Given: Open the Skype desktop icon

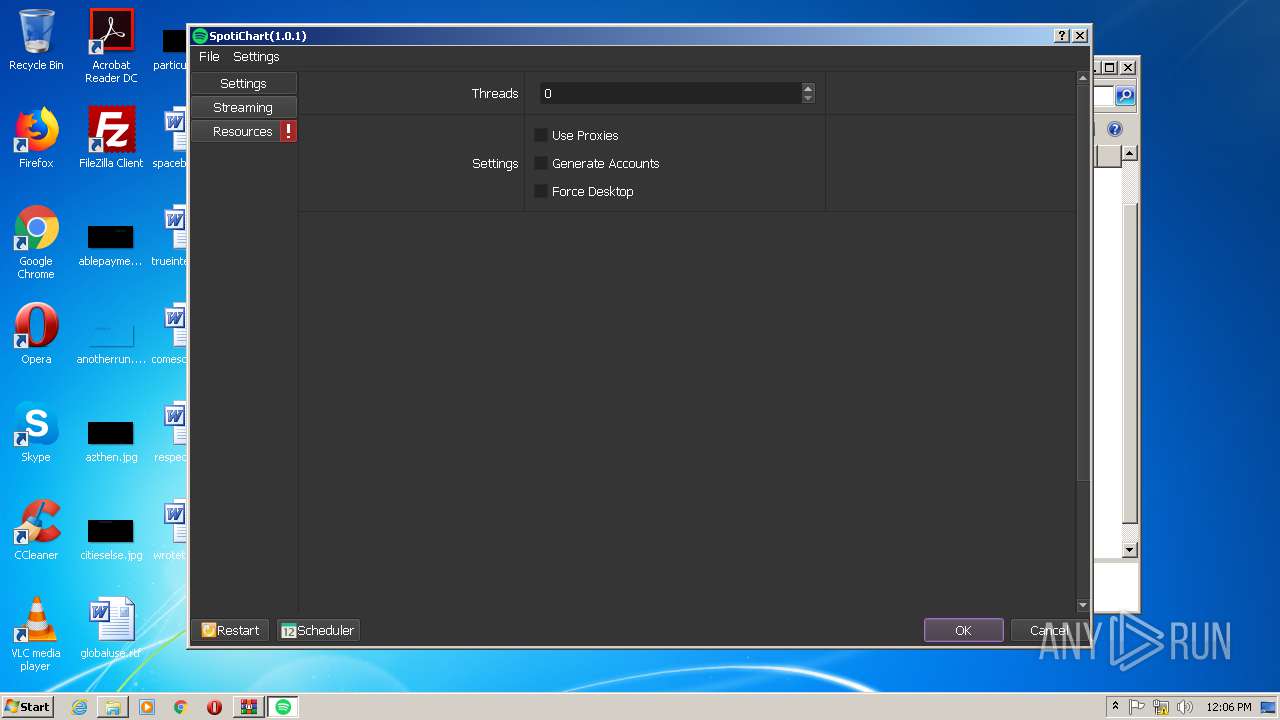Looking at the screenshot, I should pyautogui.click(x=36, y=432).
